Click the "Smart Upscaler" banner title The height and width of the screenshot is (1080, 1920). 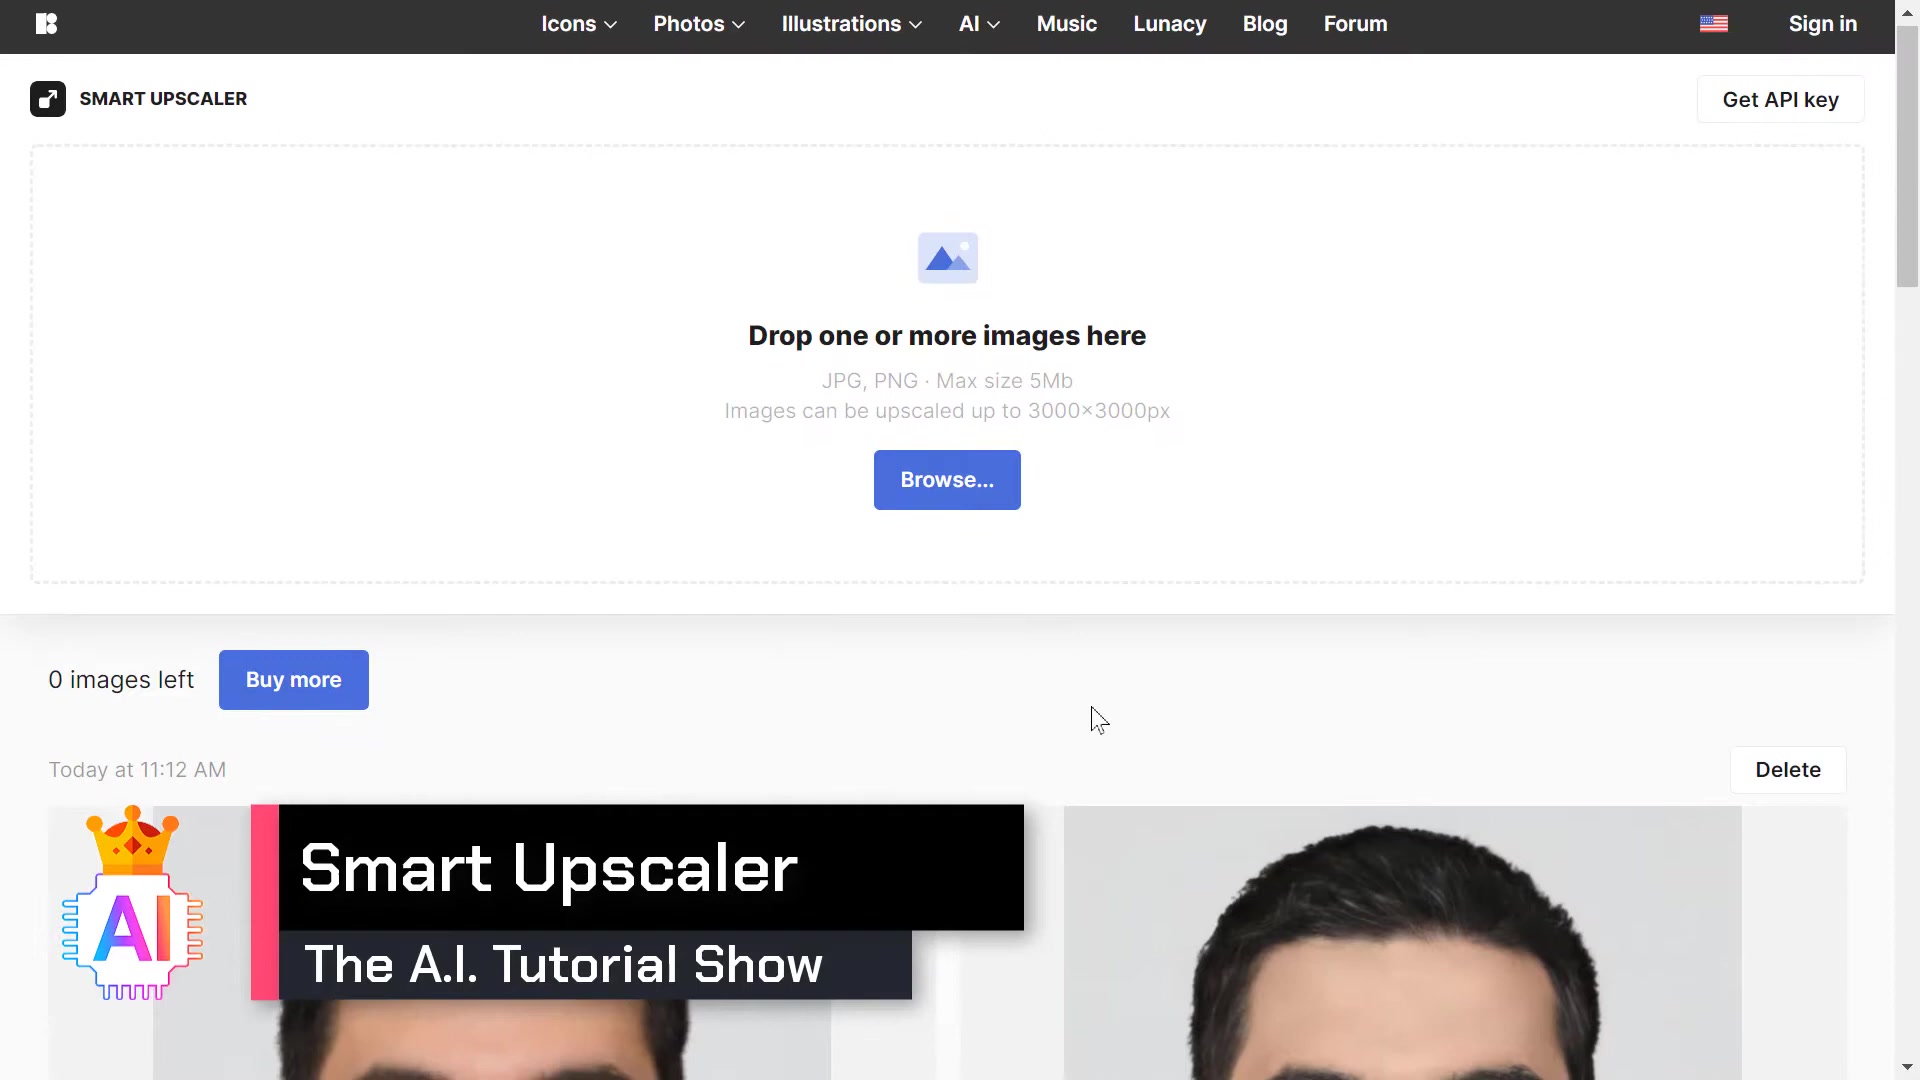click(x=549, y=868)
